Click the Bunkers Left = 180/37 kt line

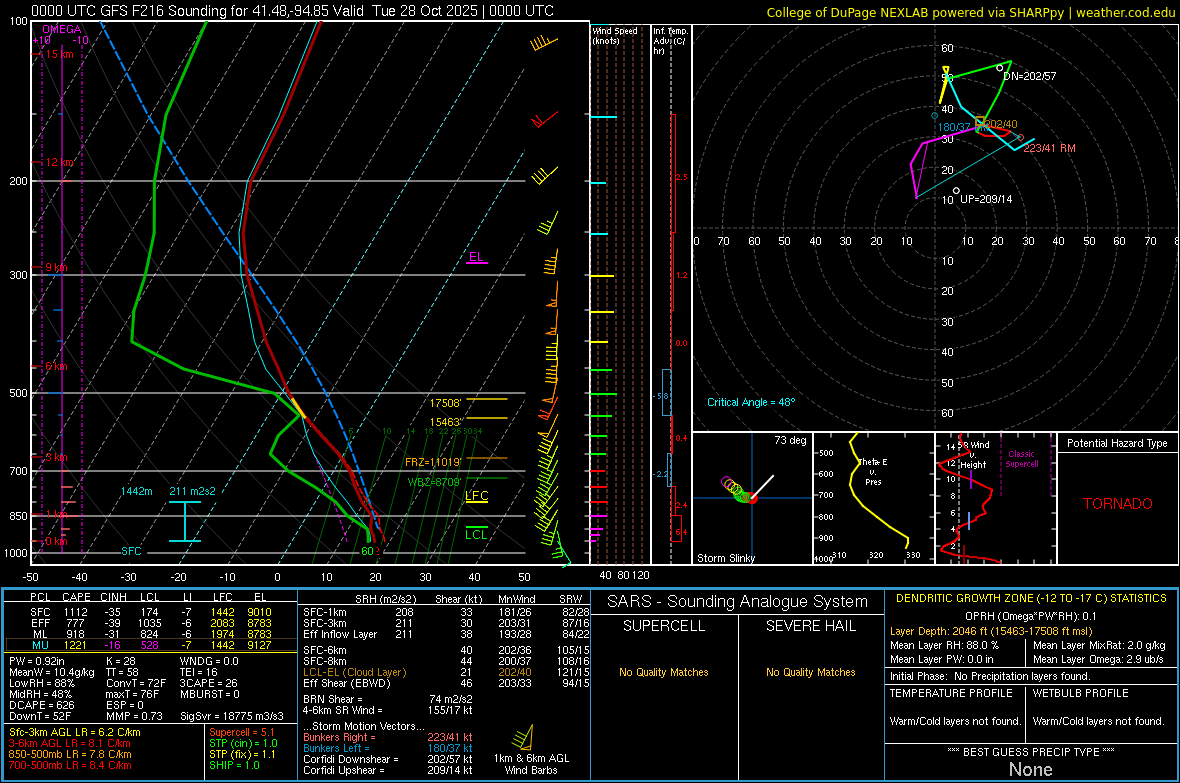(388, 748)
